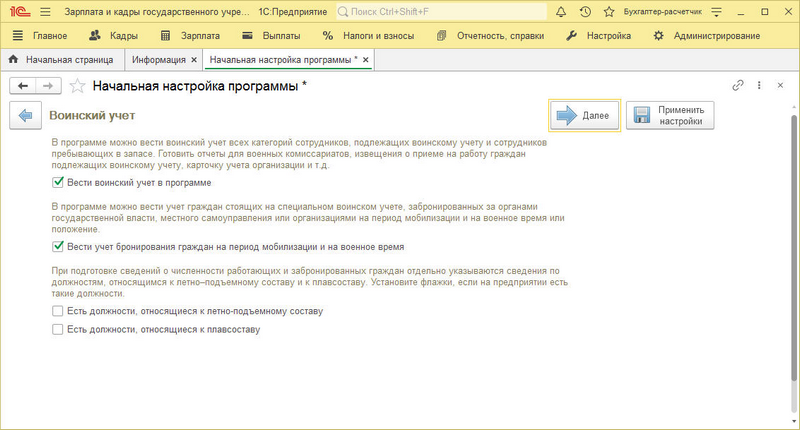Open the 'Зарплата' section menu

200,36
